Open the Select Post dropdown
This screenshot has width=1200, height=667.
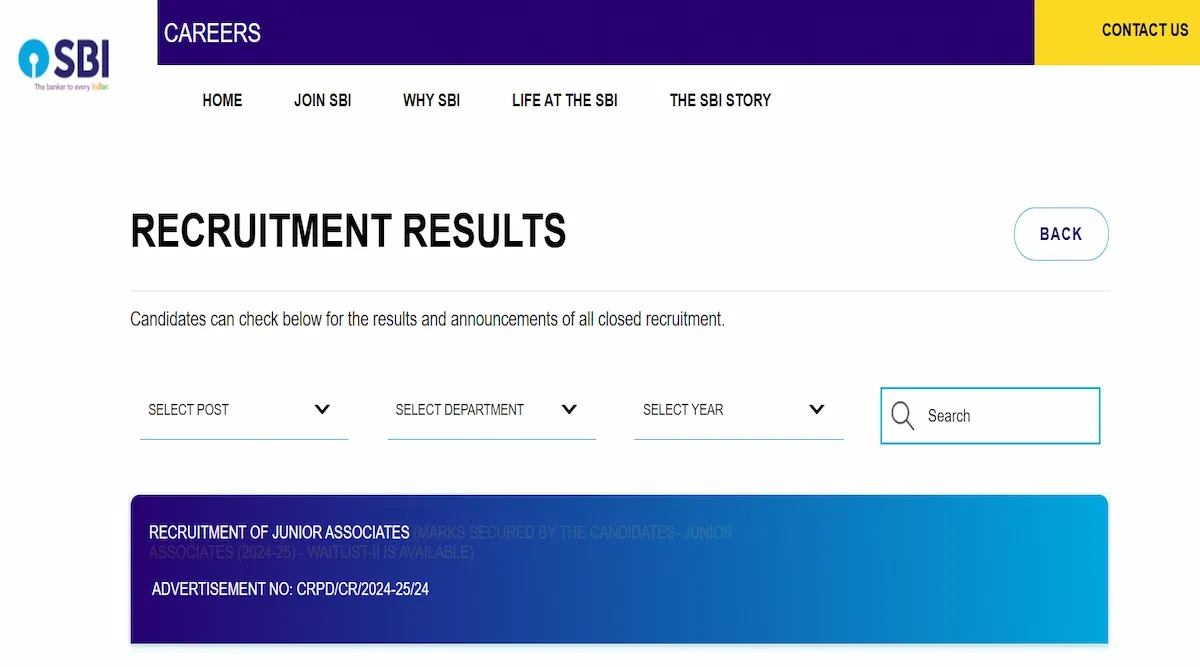243,410
